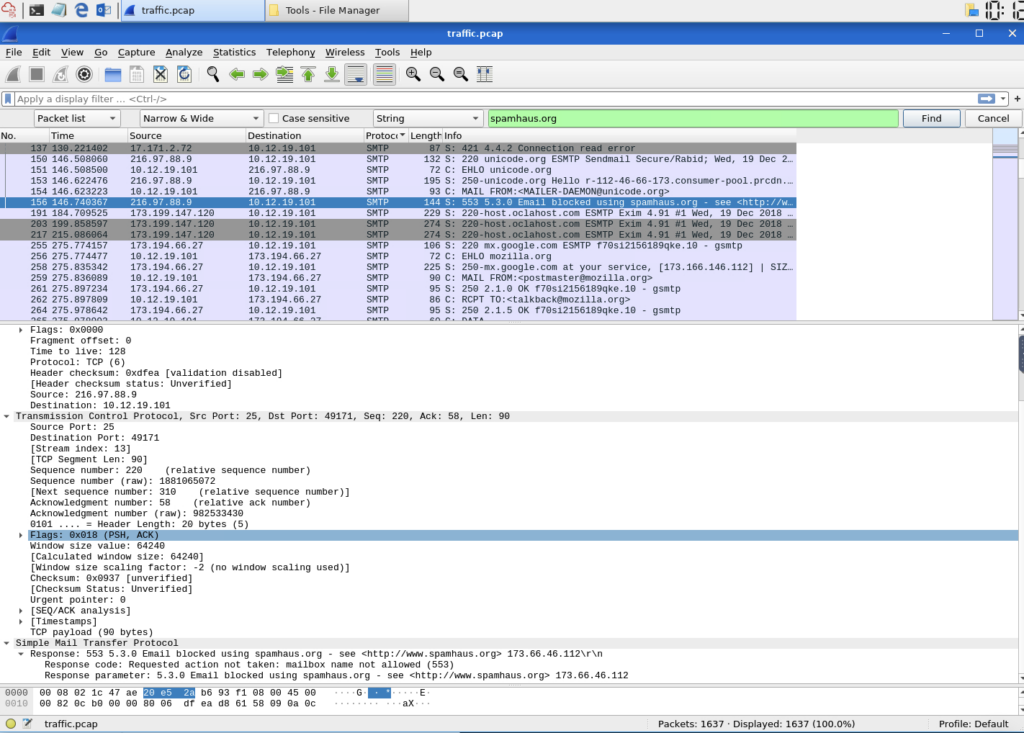Select packet 154 MAIL FROM MAILER-DAEMON row

coord(398,191)
